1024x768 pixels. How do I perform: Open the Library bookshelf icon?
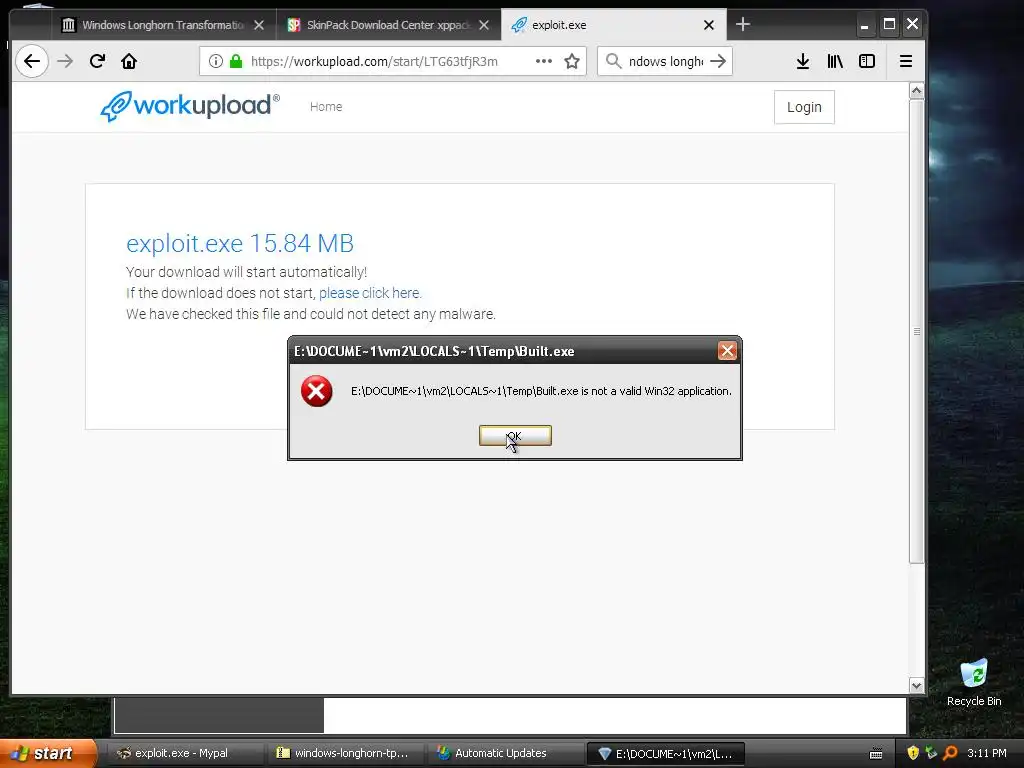(835, 61)
